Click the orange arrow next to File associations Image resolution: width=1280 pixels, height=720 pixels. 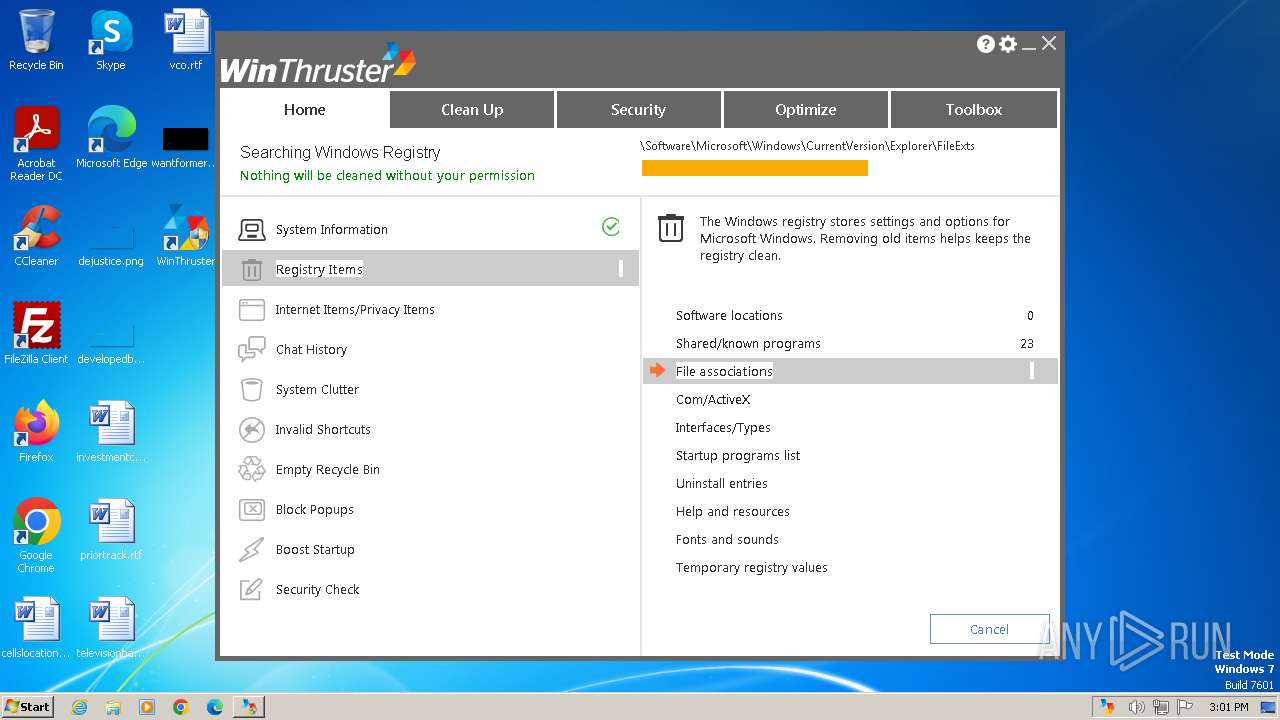(x=657, y=371)
